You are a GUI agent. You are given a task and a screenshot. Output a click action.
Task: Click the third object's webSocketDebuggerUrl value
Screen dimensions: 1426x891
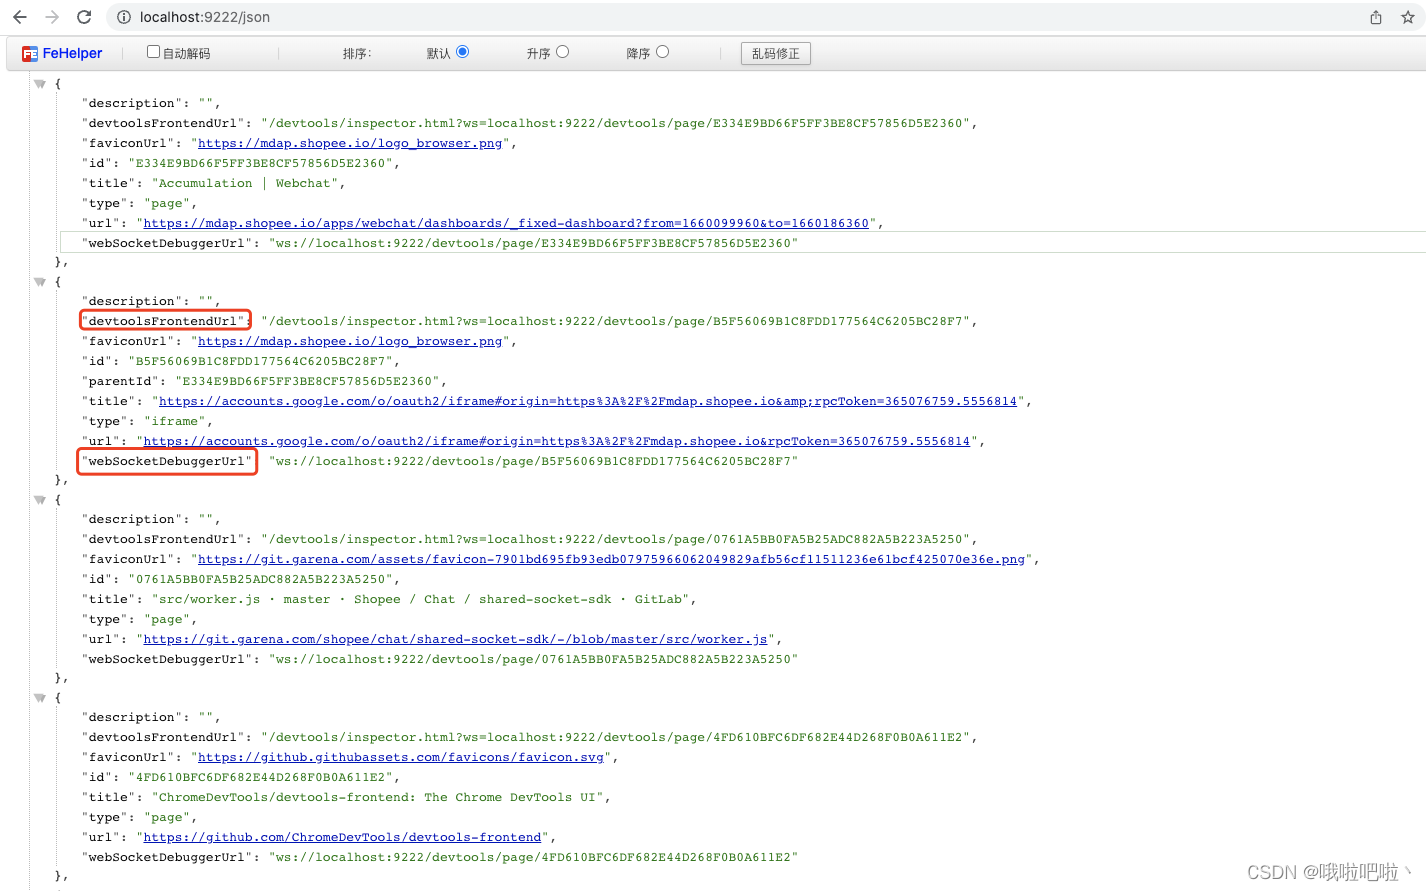[x=533, y=659]
